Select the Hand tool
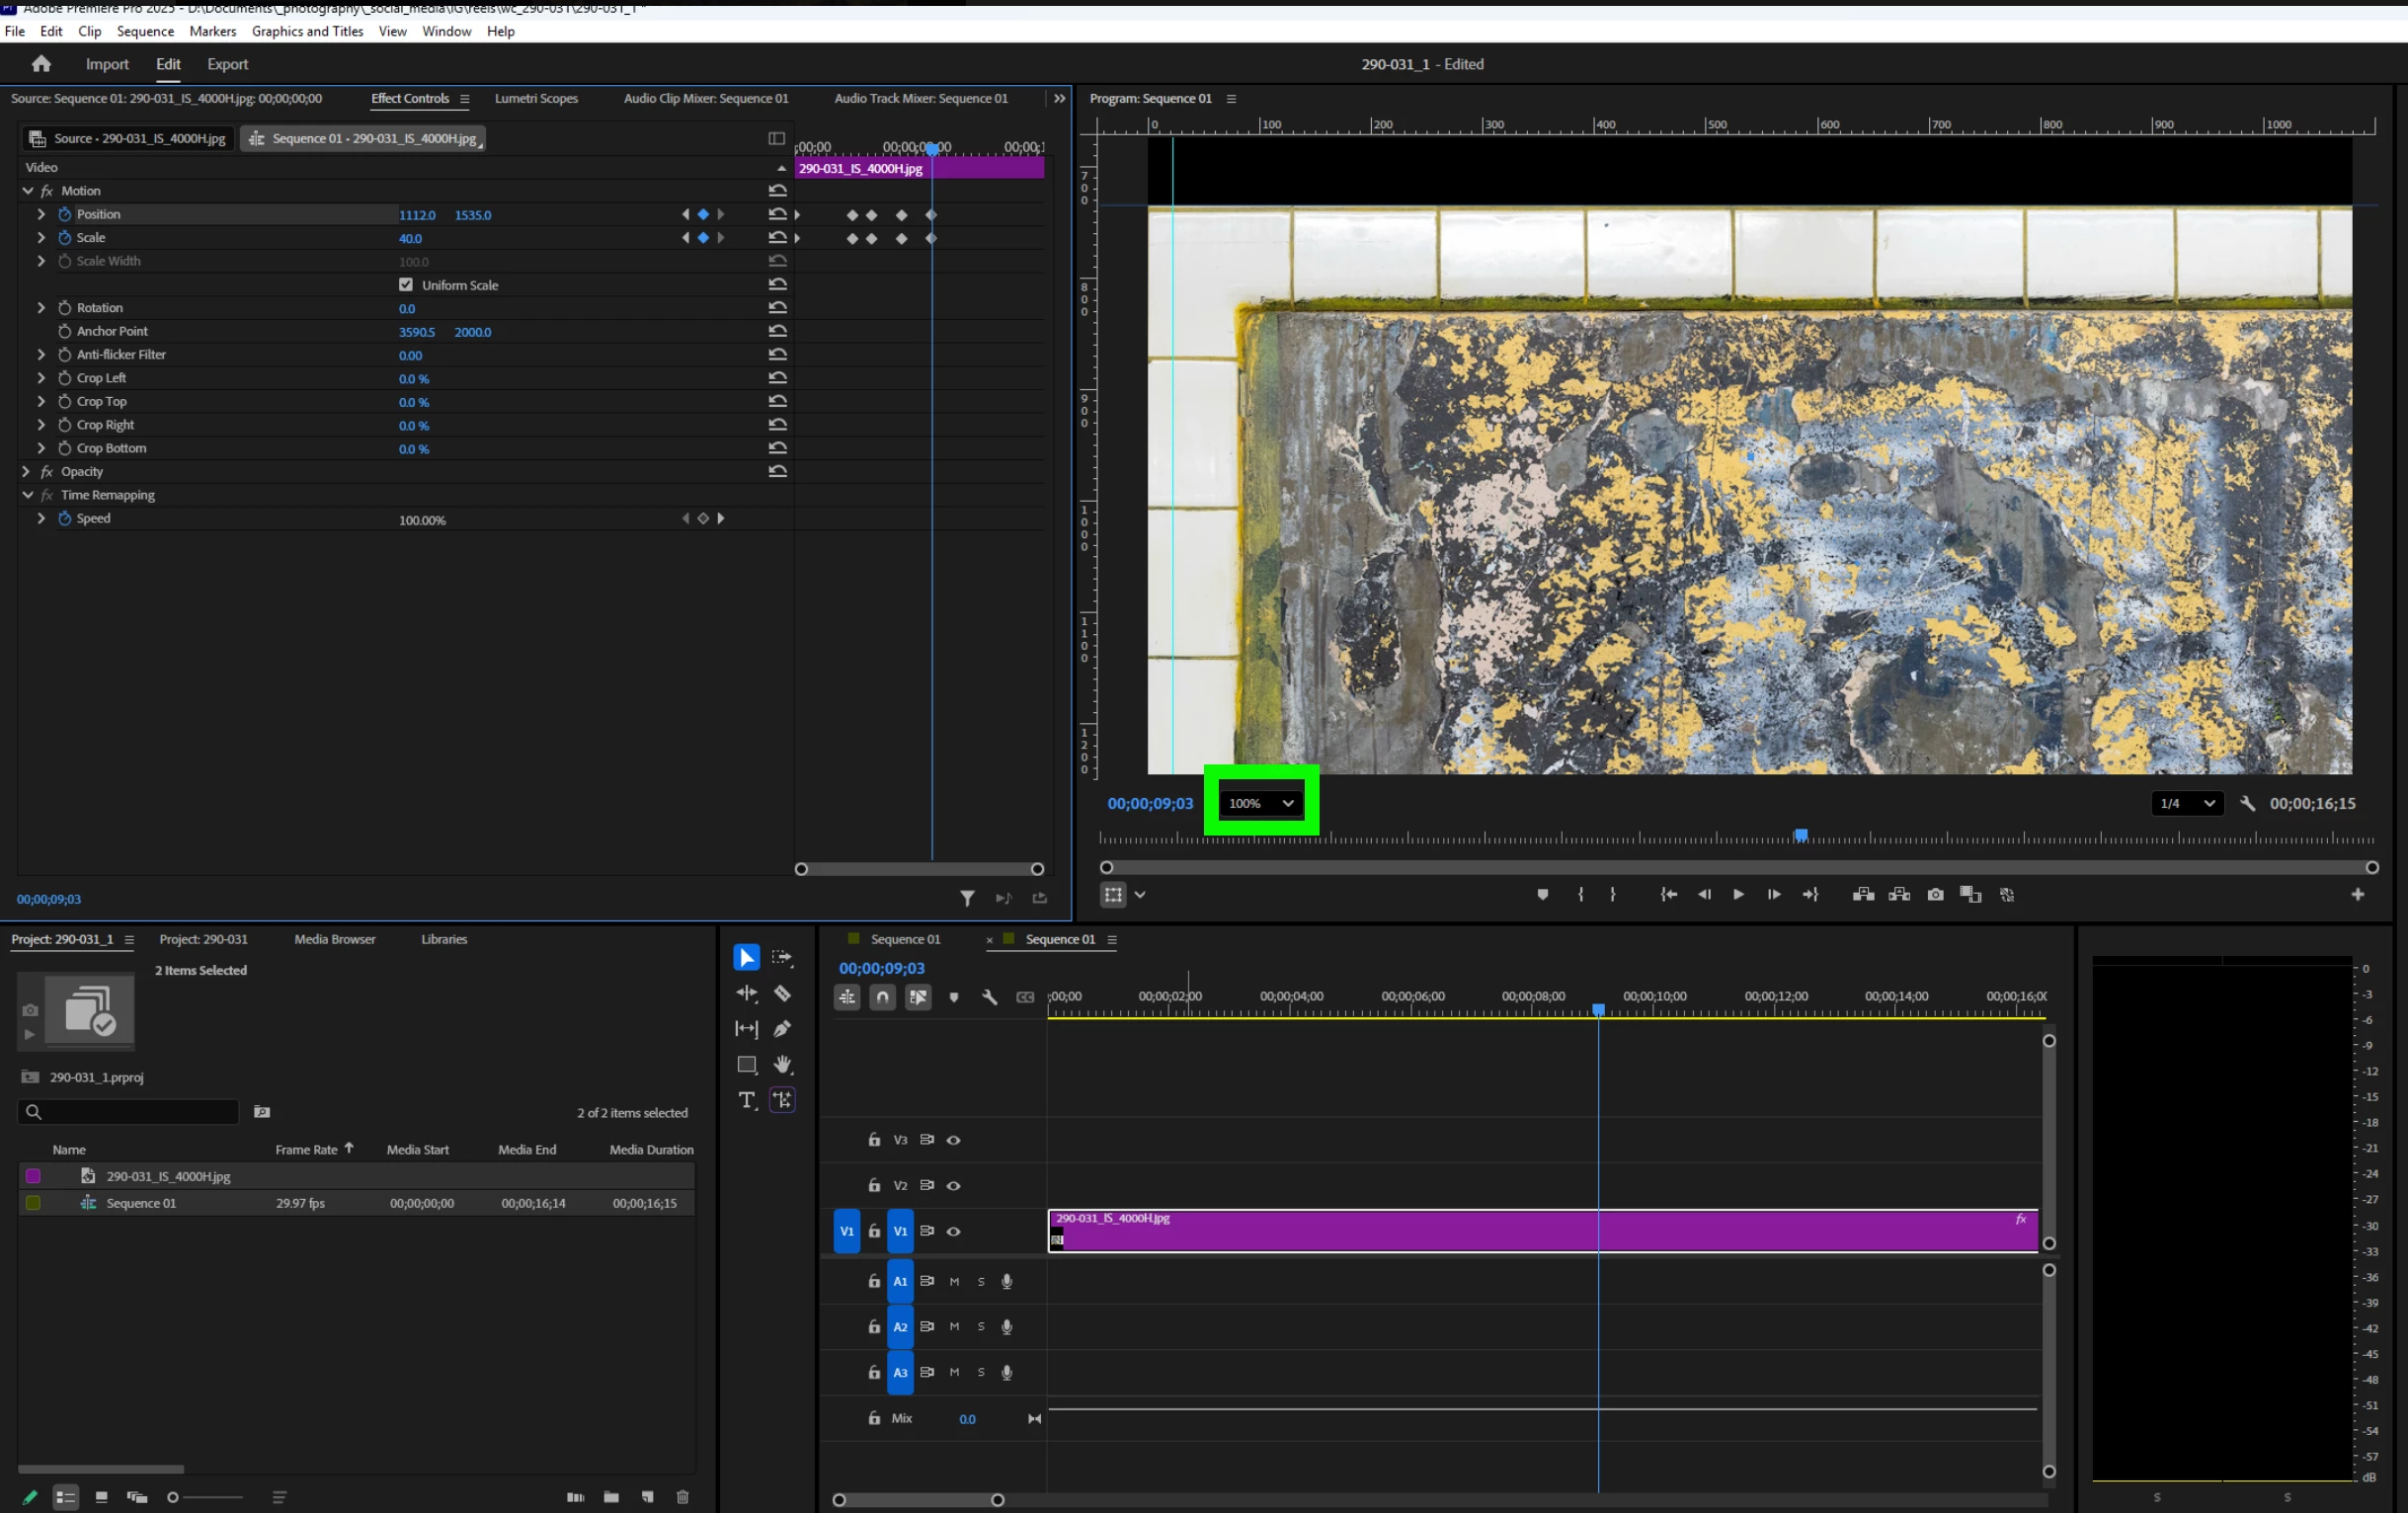Screen dimensions: 2408x1513 pyautogui.click(x=782, y=1064)
